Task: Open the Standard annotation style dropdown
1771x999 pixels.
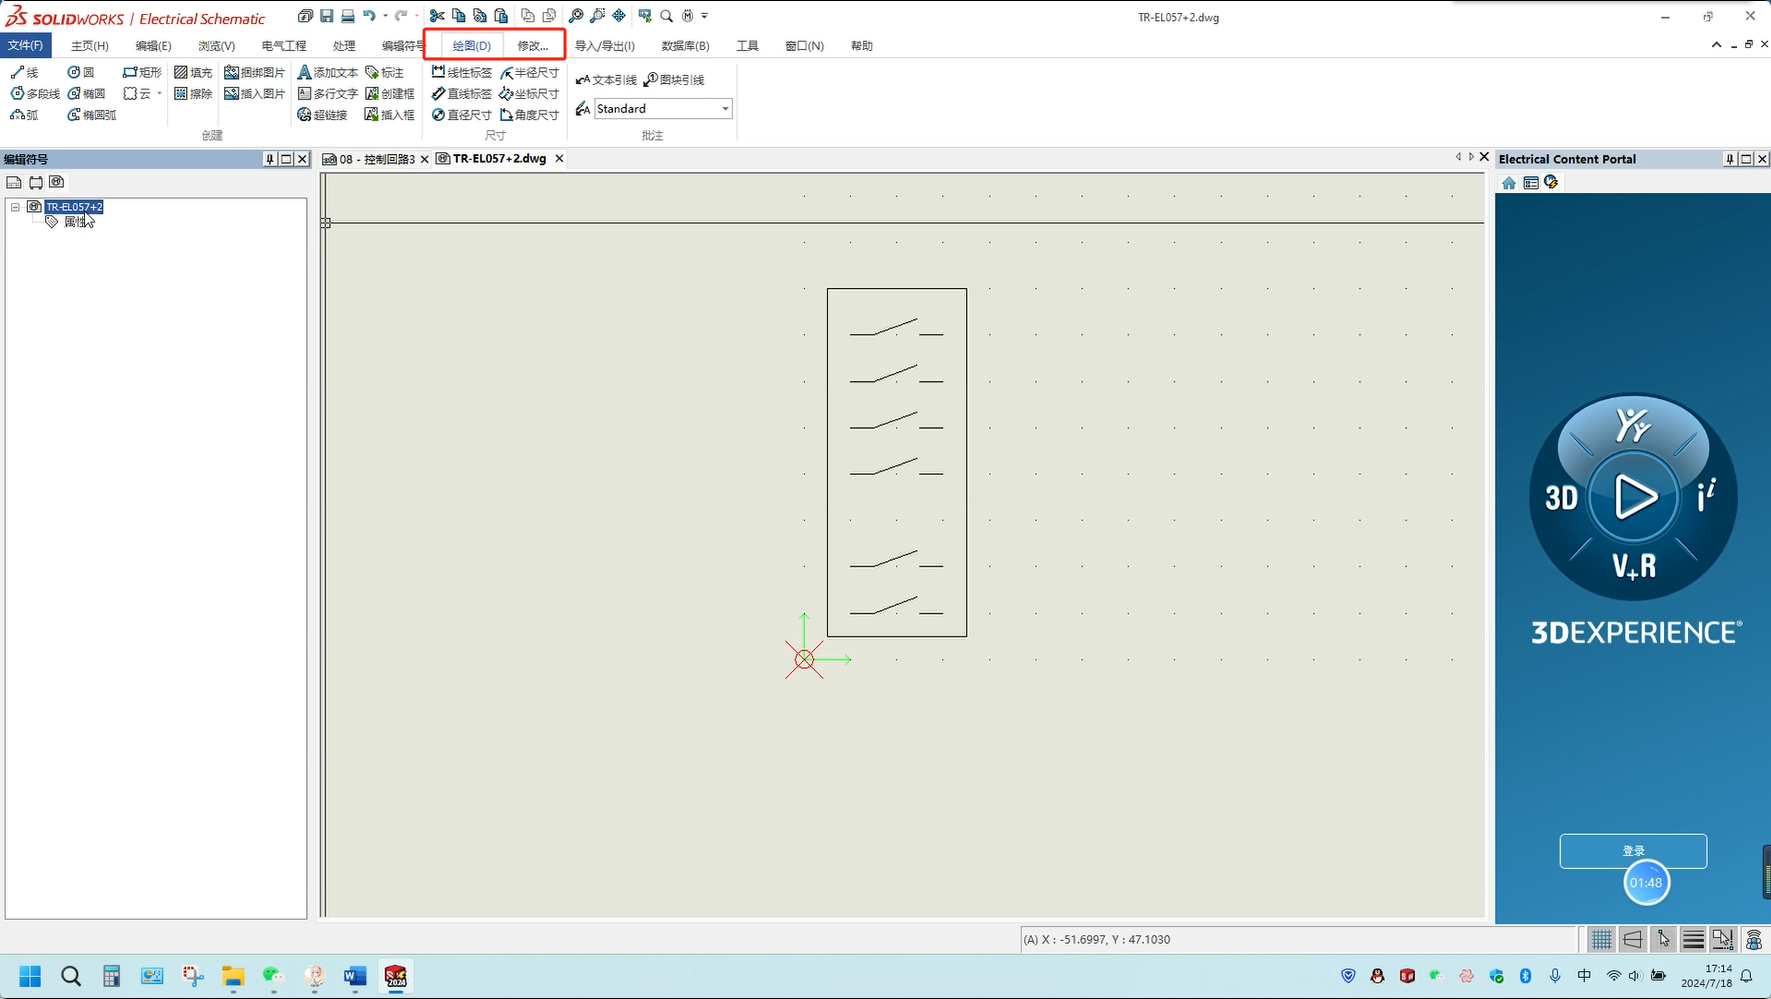Action: pos(725,109)
